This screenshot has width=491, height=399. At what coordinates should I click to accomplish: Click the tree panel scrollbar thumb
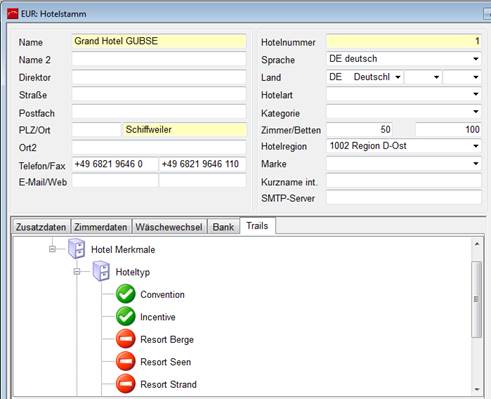click(477, 299)
